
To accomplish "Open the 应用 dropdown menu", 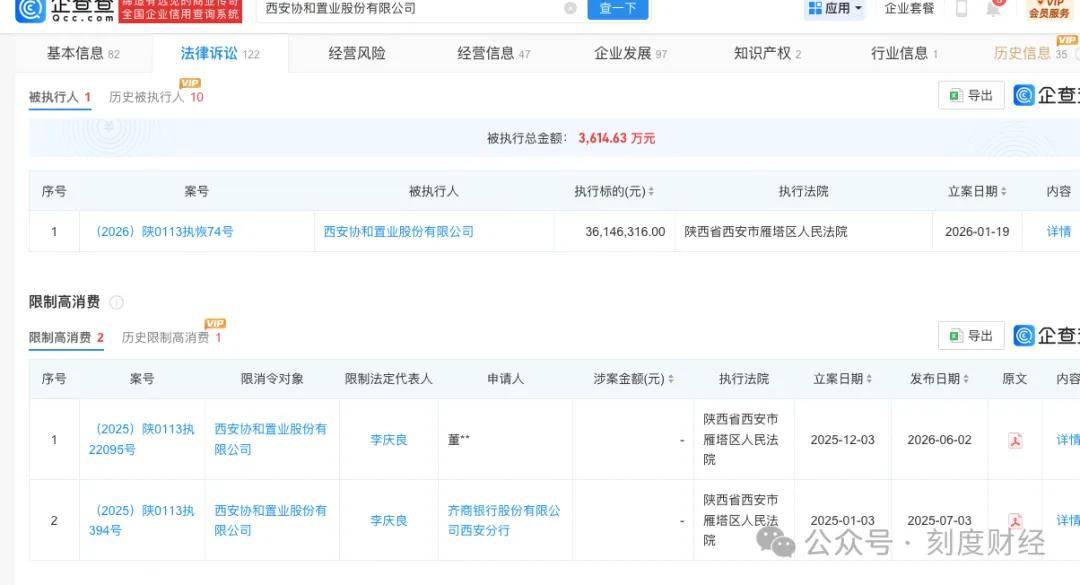I will 835,8.
